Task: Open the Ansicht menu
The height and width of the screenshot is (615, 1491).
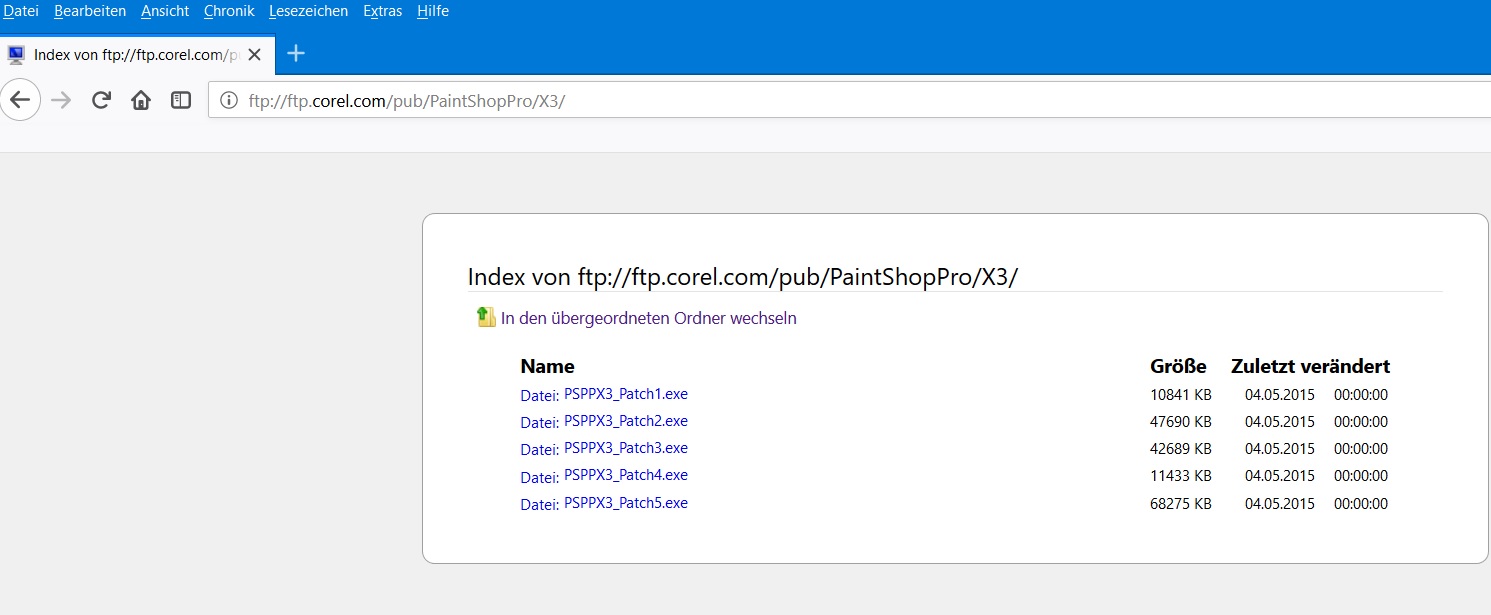Action: click(x=165, y=11)
